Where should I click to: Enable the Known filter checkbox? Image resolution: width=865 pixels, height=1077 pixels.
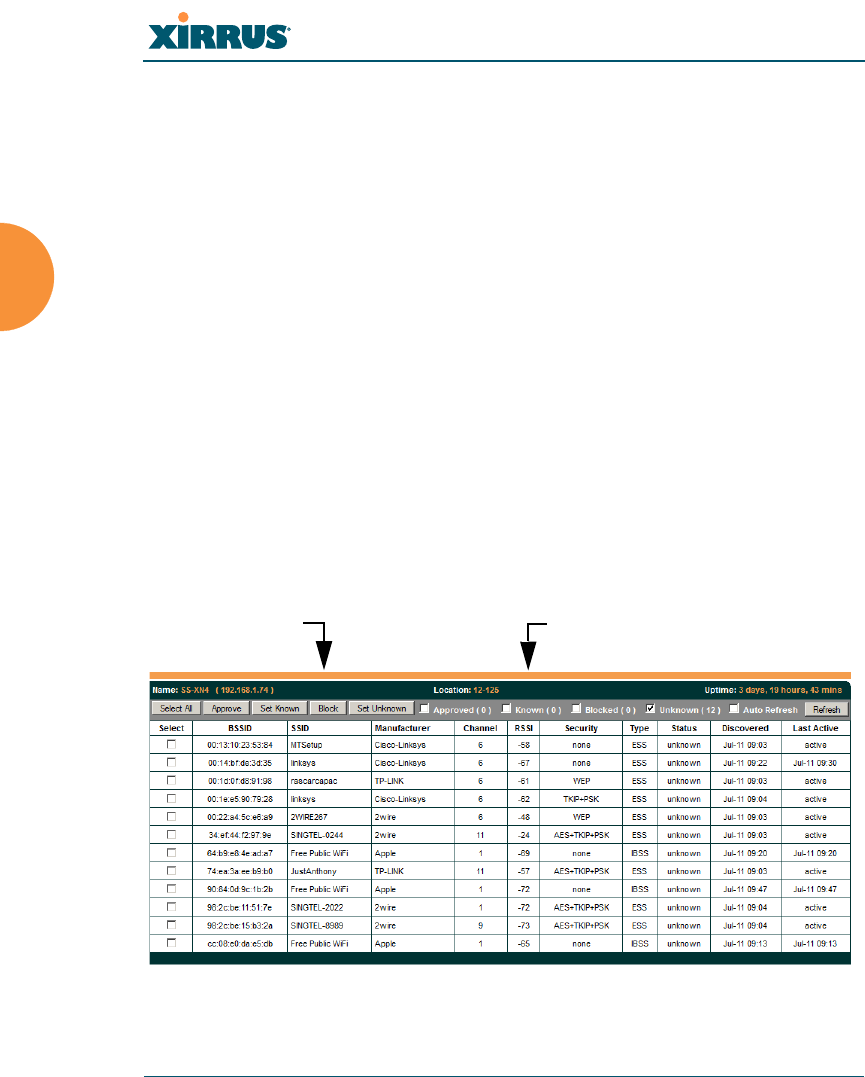coord(506,708)
